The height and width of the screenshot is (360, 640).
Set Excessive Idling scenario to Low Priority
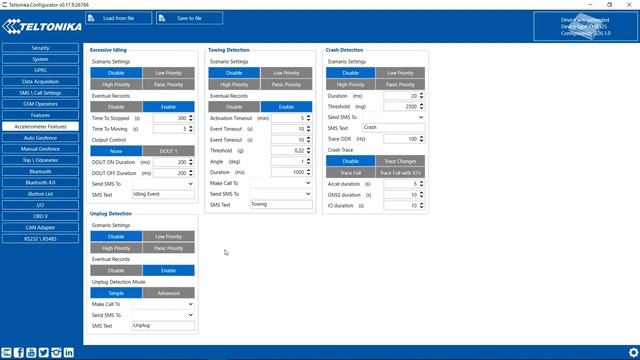coord(169,73)
